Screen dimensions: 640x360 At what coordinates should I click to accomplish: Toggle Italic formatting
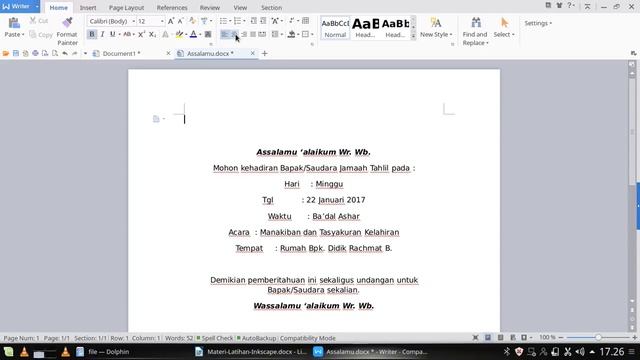(102, 34)
